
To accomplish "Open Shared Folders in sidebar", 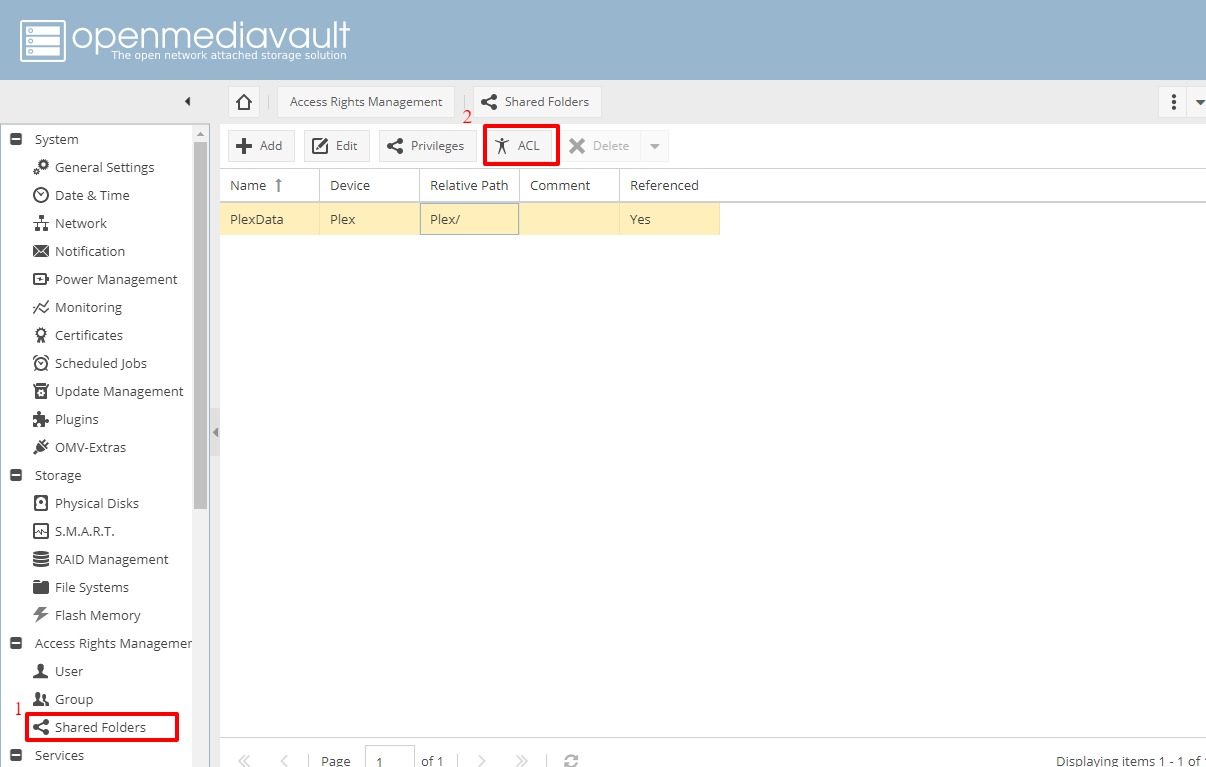I will click(100, 727).
